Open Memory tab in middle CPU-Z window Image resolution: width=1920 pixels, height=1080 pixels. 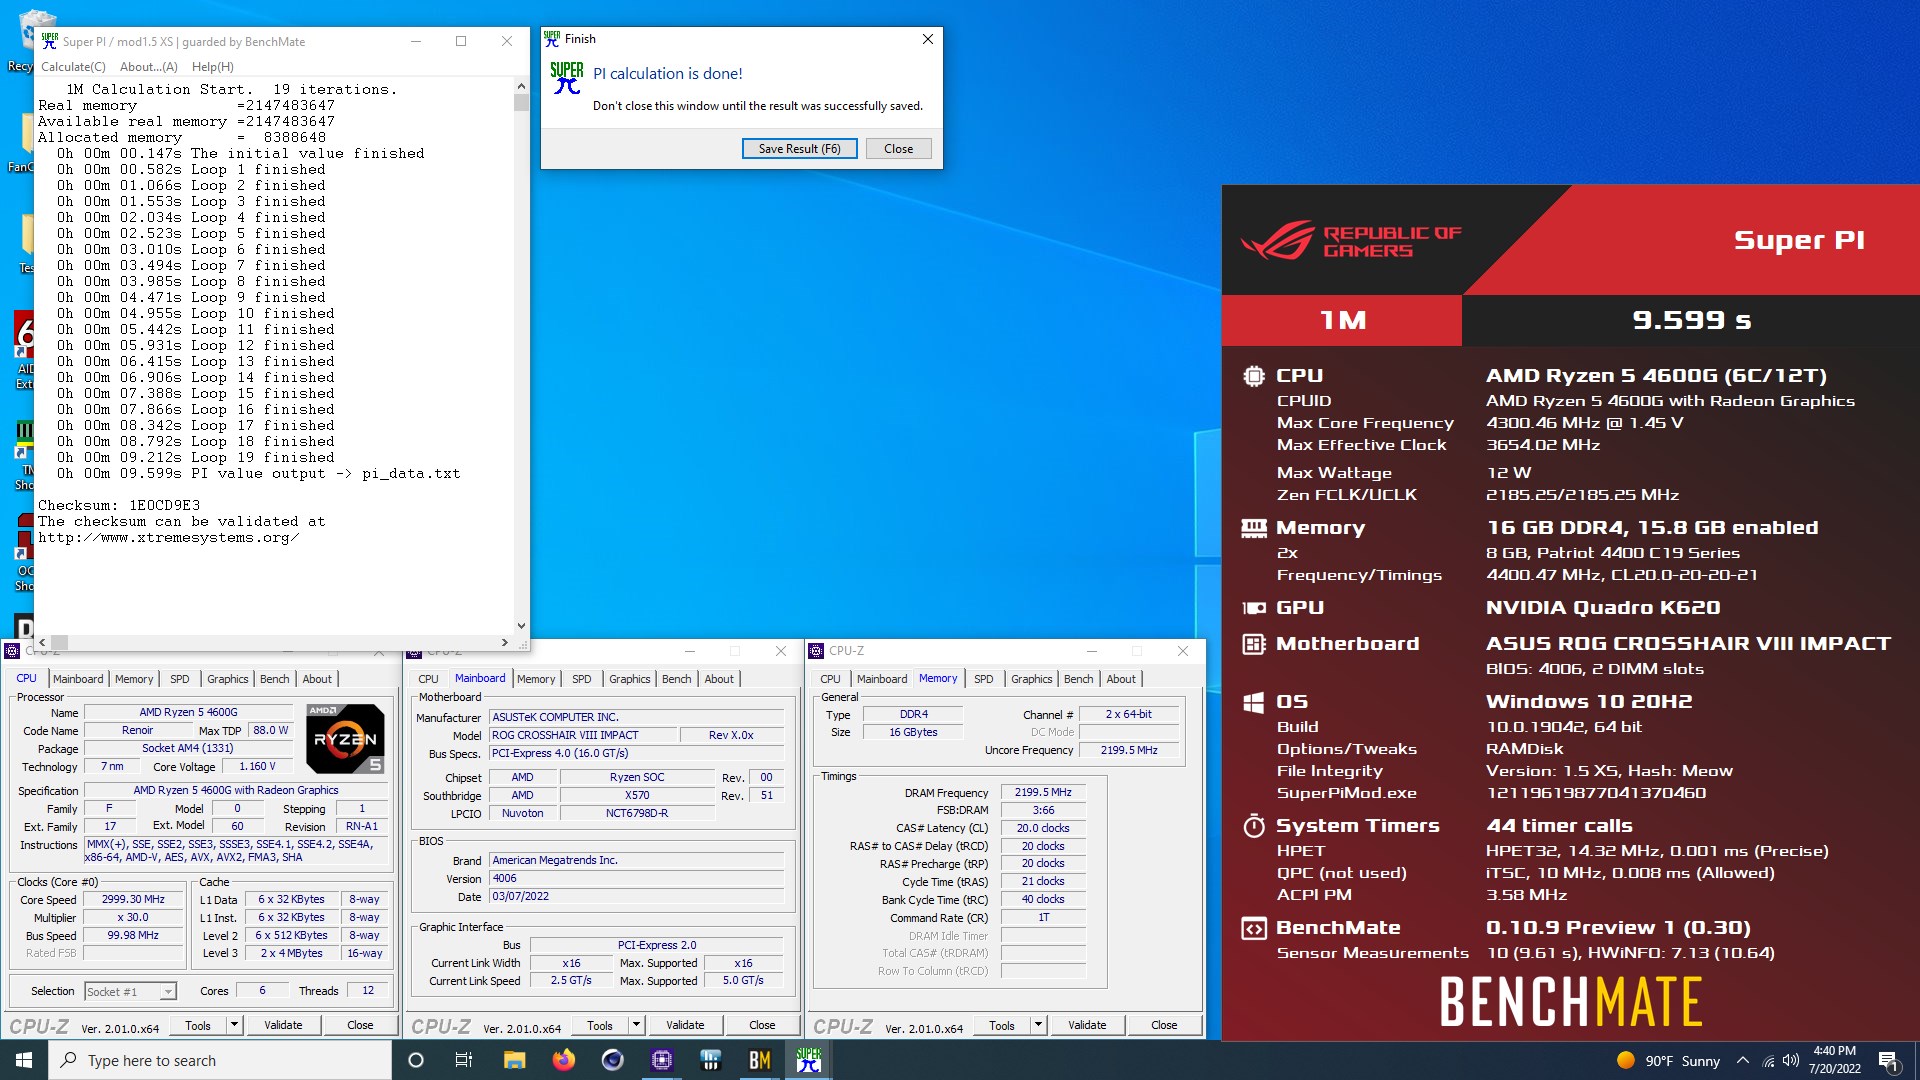point(536,679)
